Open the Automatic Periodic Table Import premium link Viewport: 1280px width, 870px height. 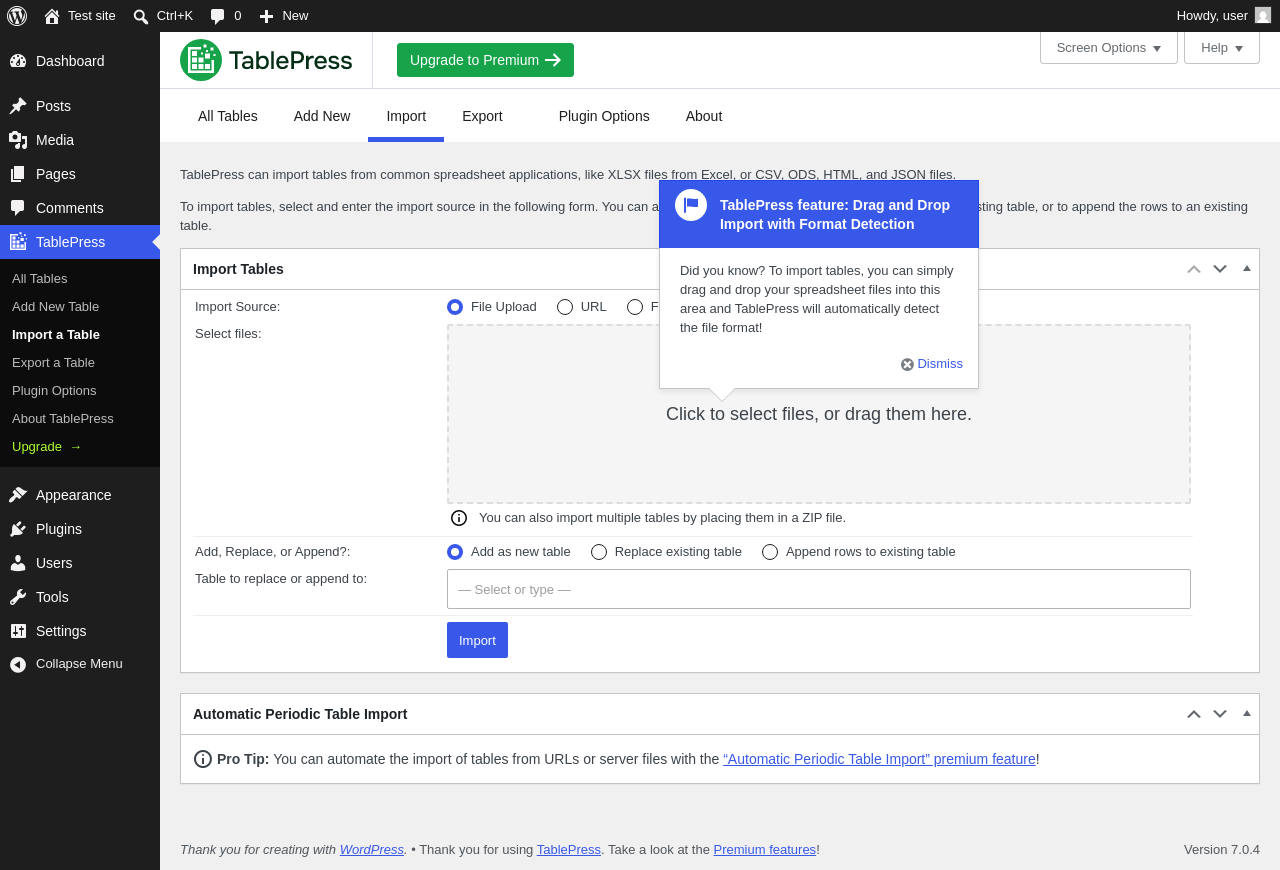(x=879, y=759)
